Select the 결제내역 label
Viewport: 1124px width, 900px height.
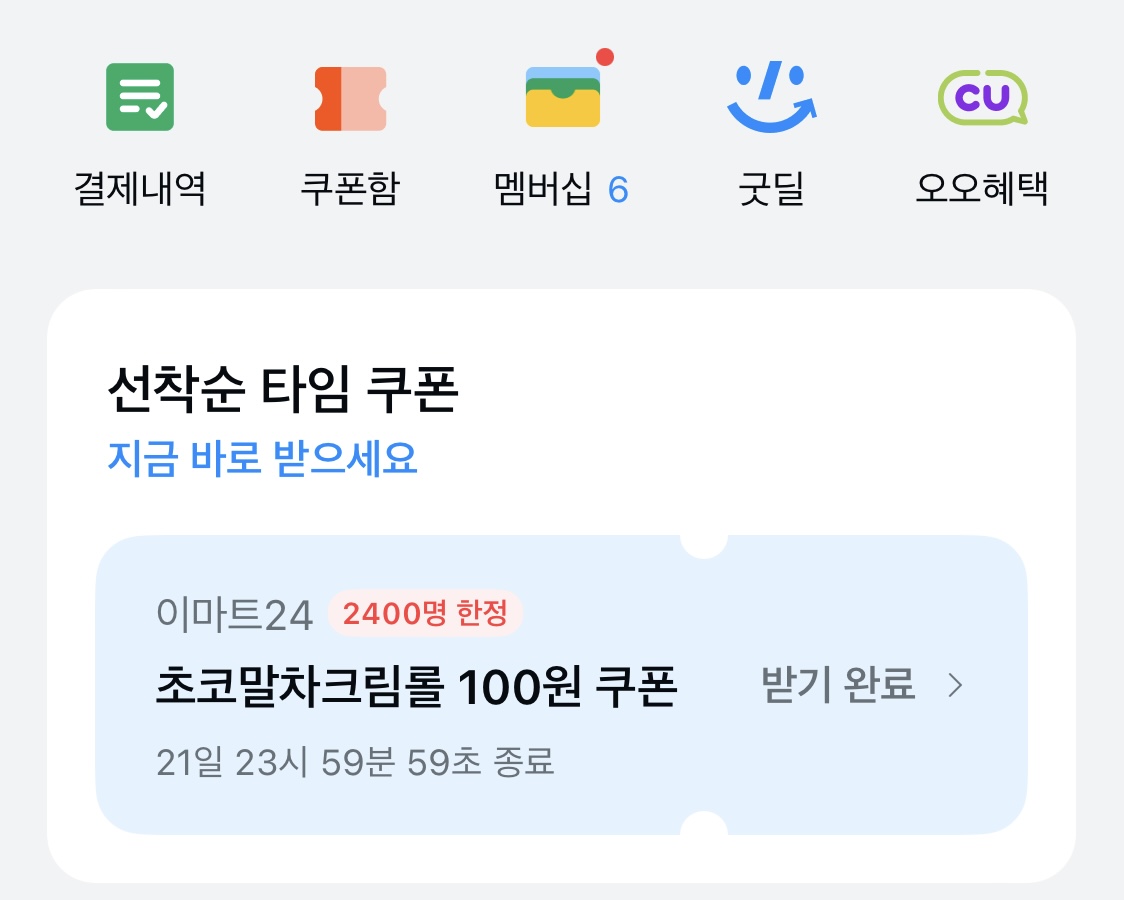point(140,189)
